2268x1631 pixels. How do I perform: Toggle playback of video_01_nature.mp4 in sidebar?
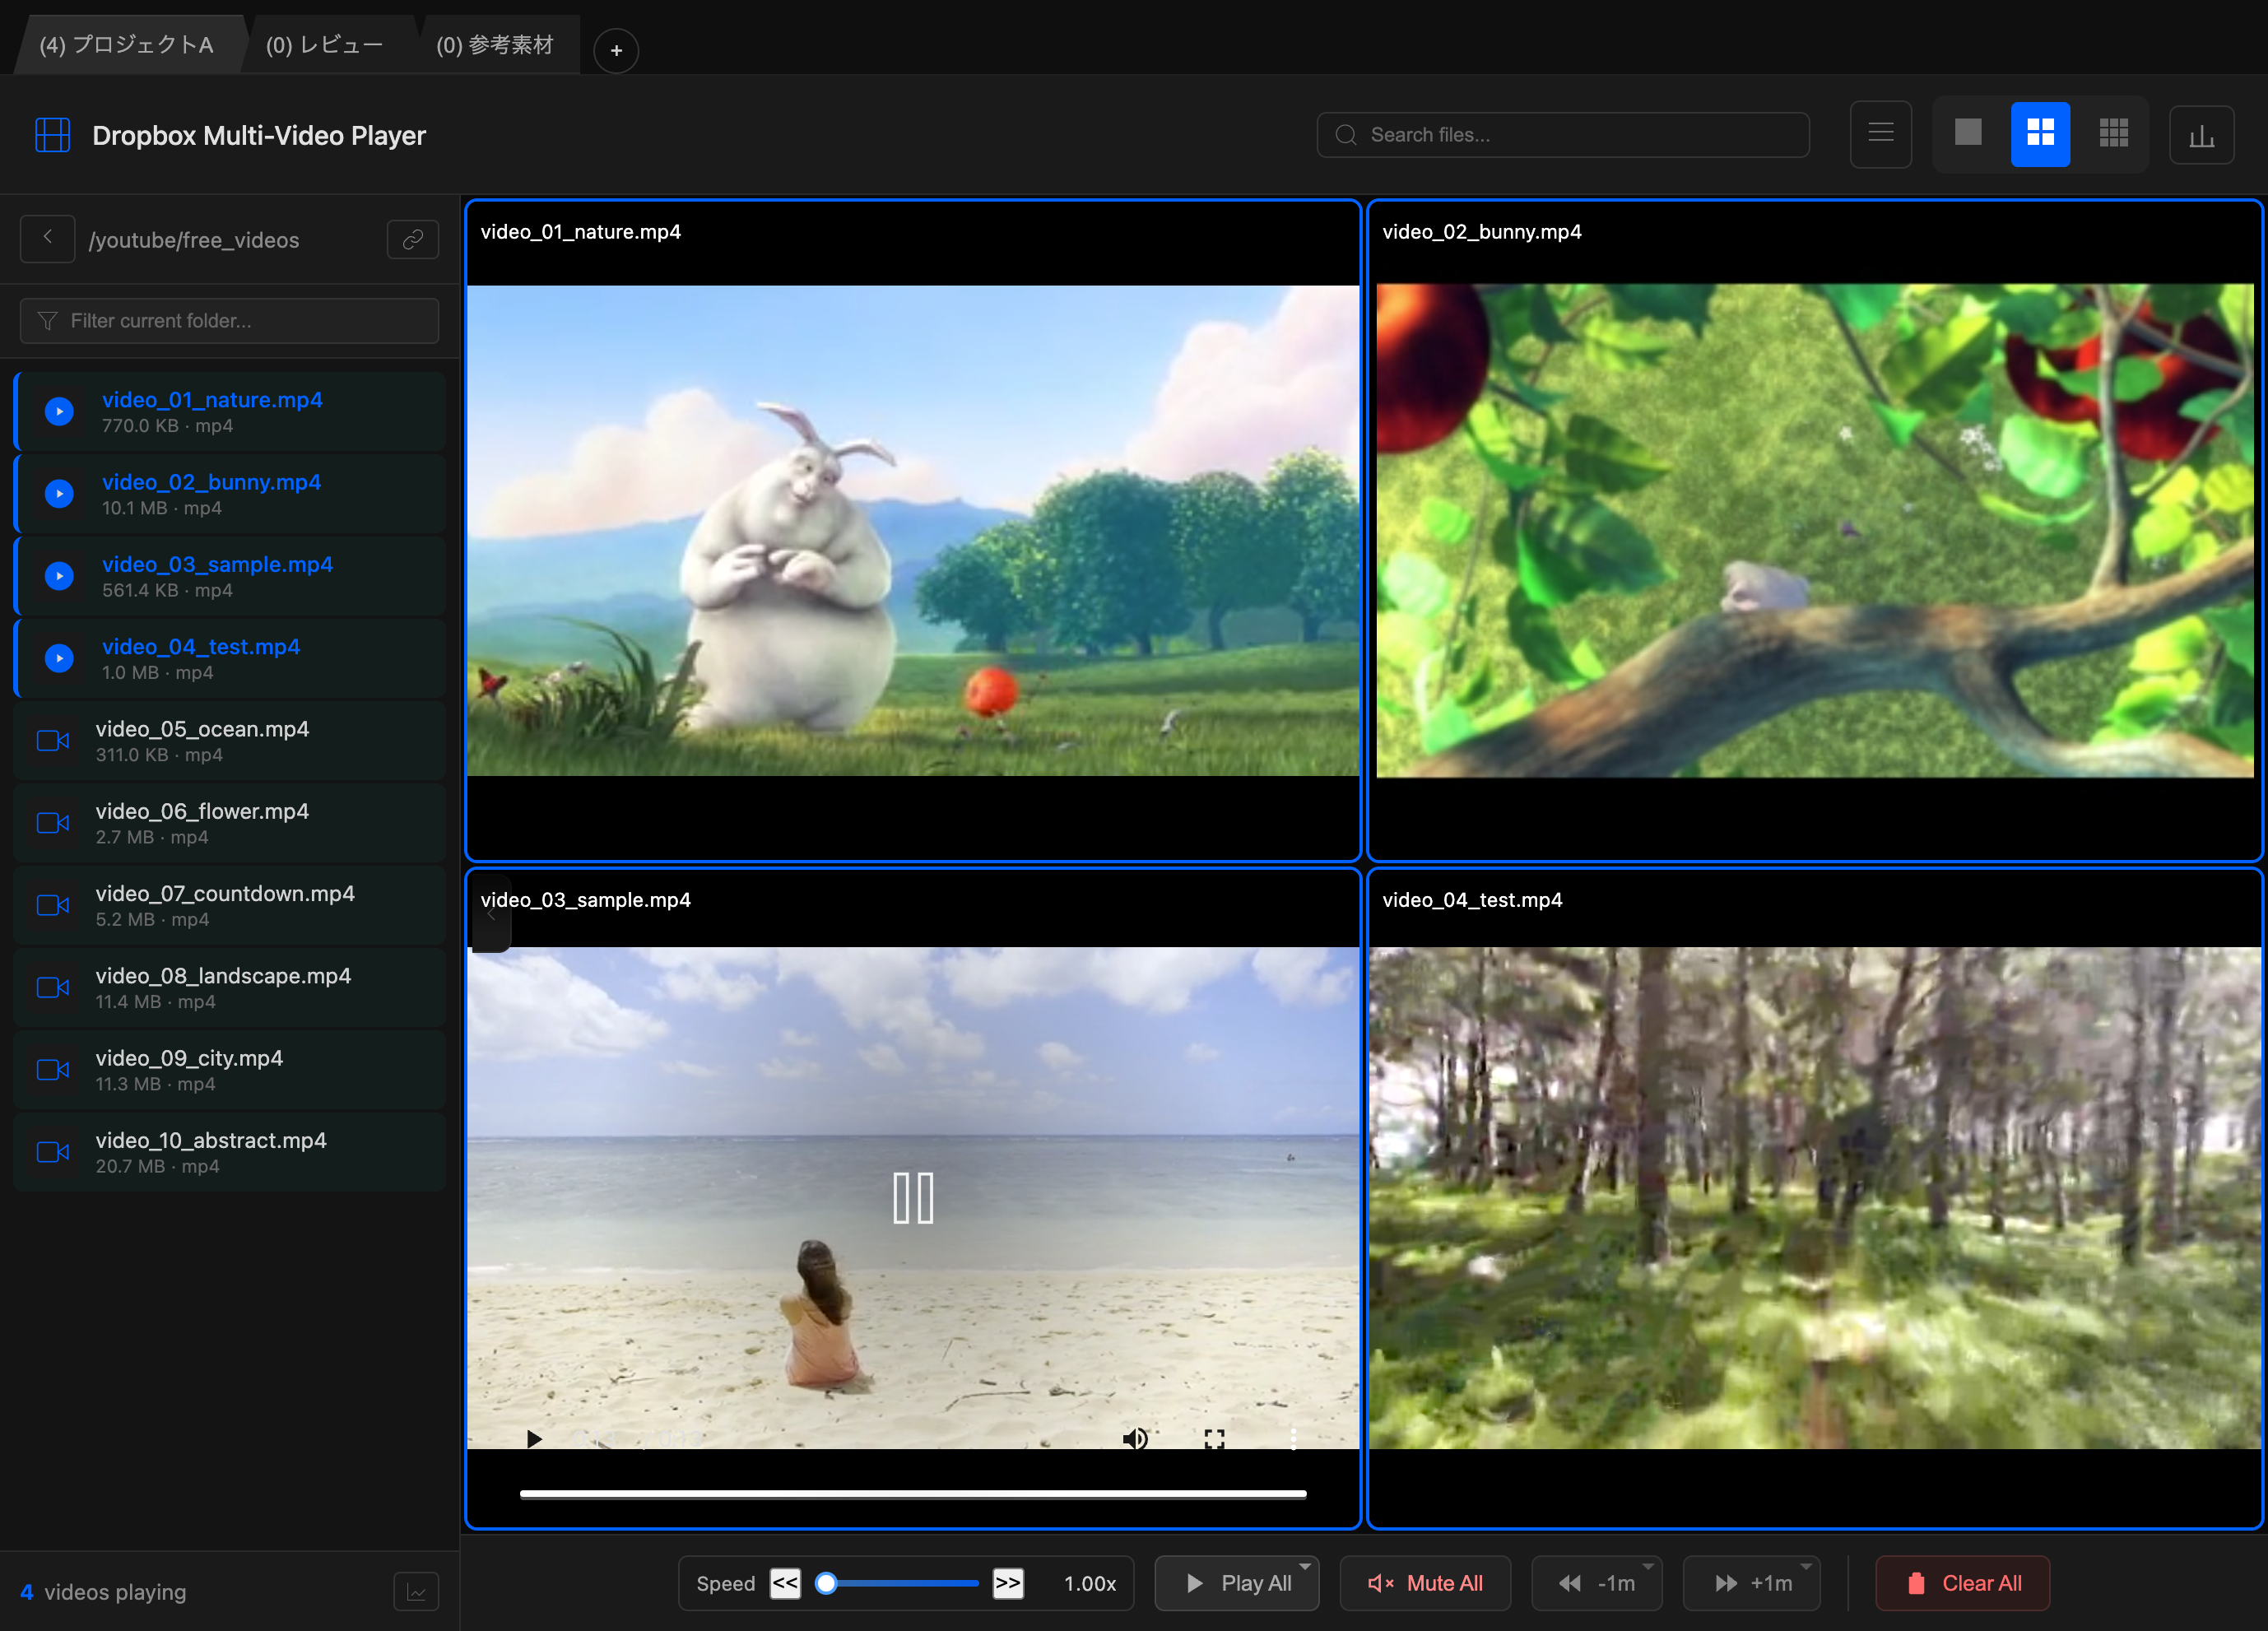(x=59, y=411)
